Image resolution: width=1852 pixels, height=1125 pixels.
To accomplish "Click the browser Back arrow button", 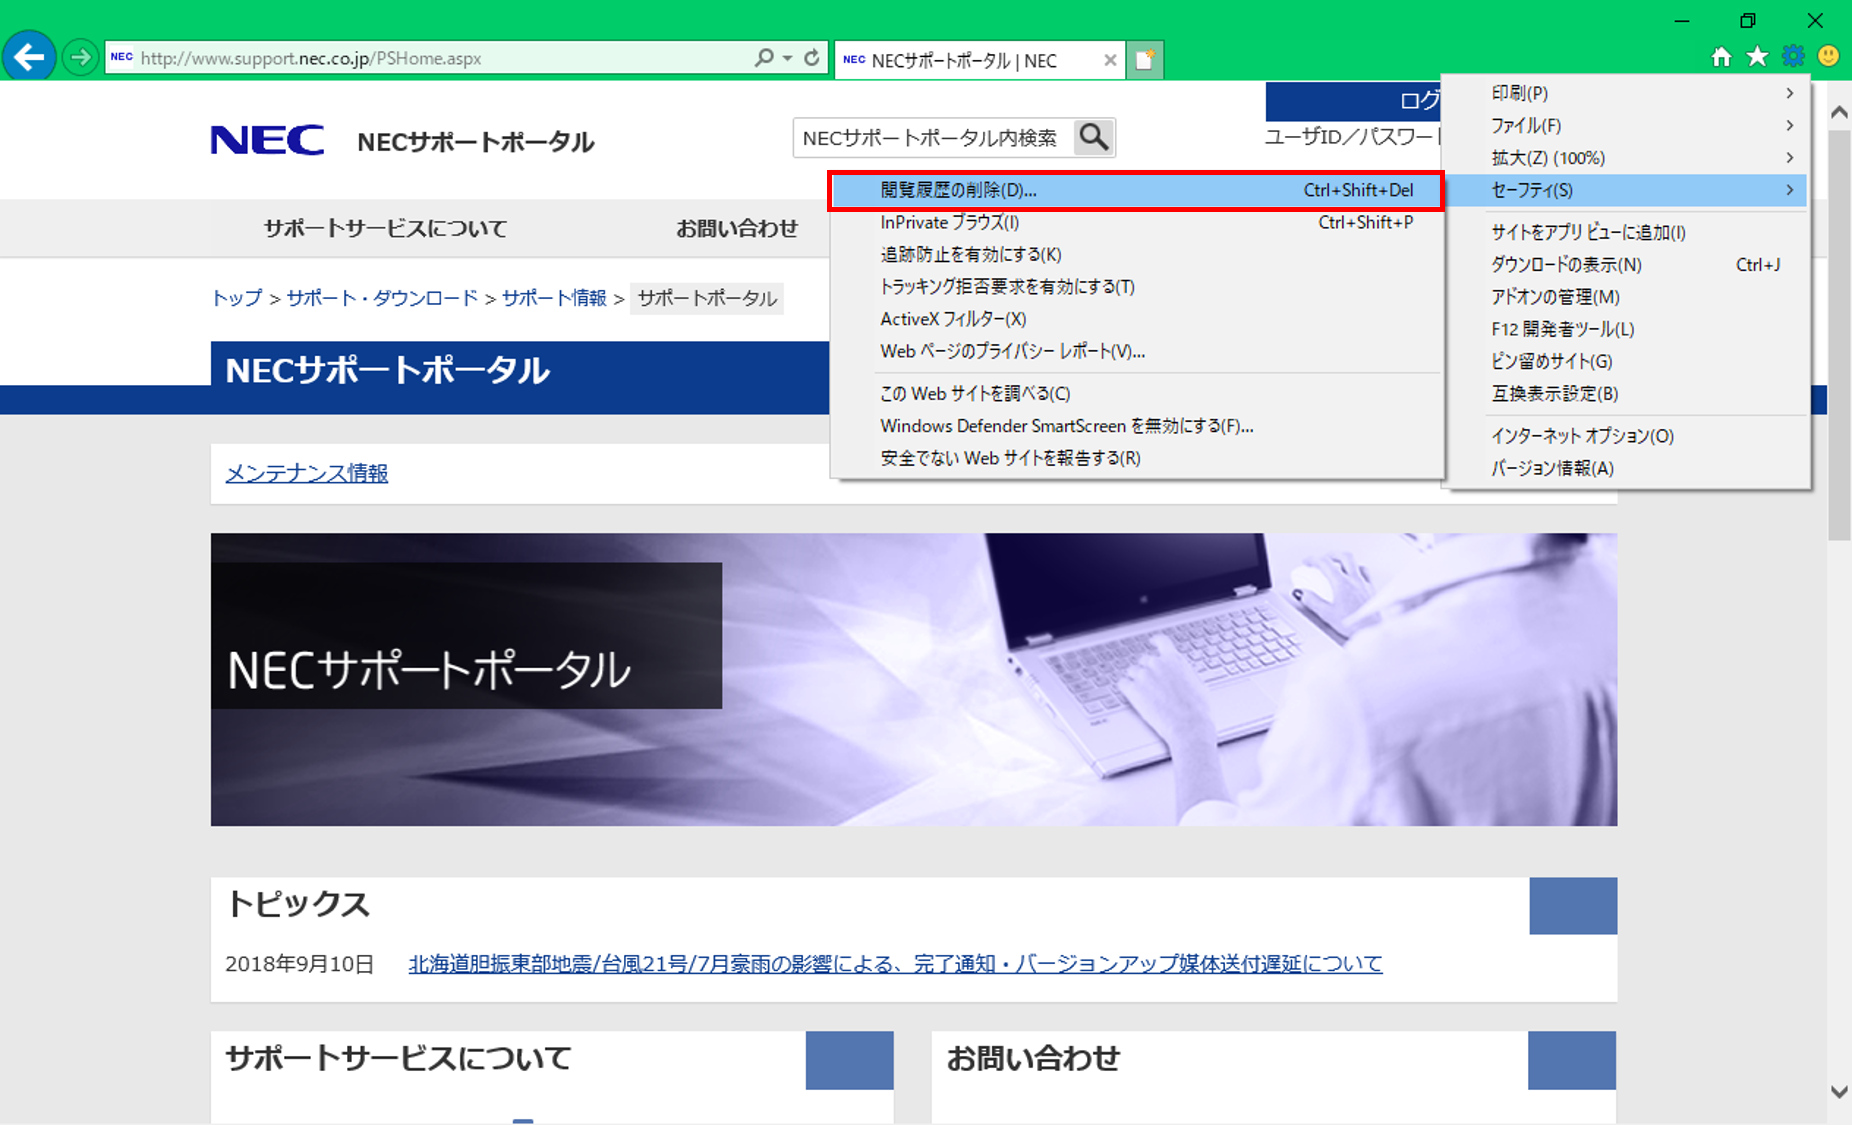I will click(29, 57).
